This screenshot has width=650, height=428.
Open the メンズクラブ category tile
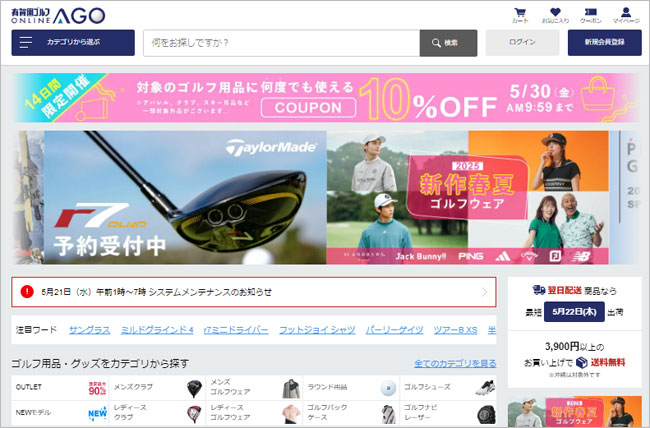tap(157, 388)
